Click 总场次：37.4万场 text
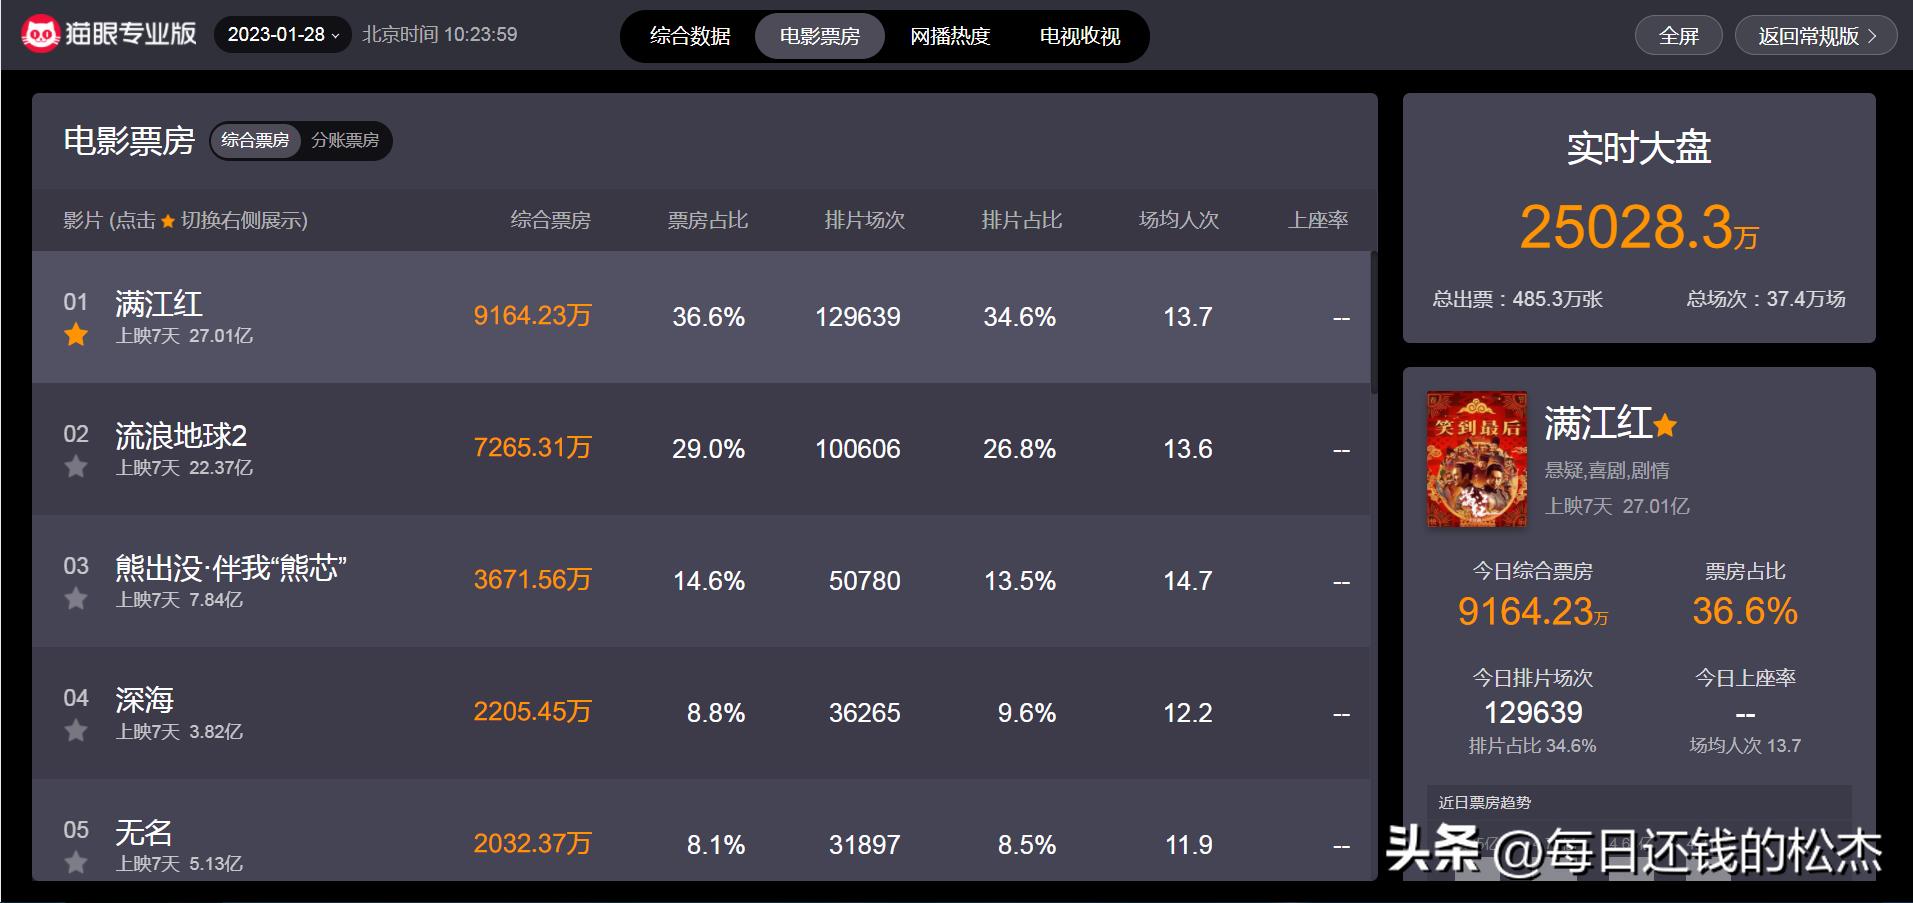 1766,299
